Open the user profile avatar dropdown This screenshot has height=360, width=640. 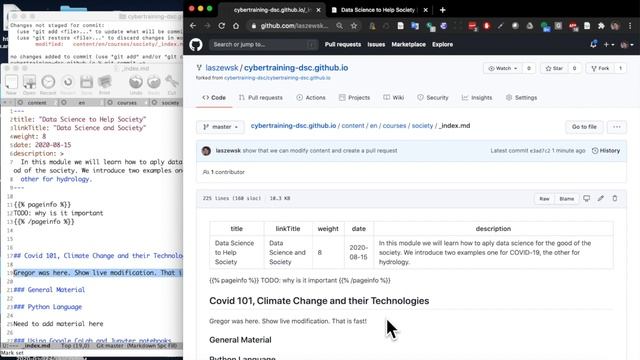(627, 44)
